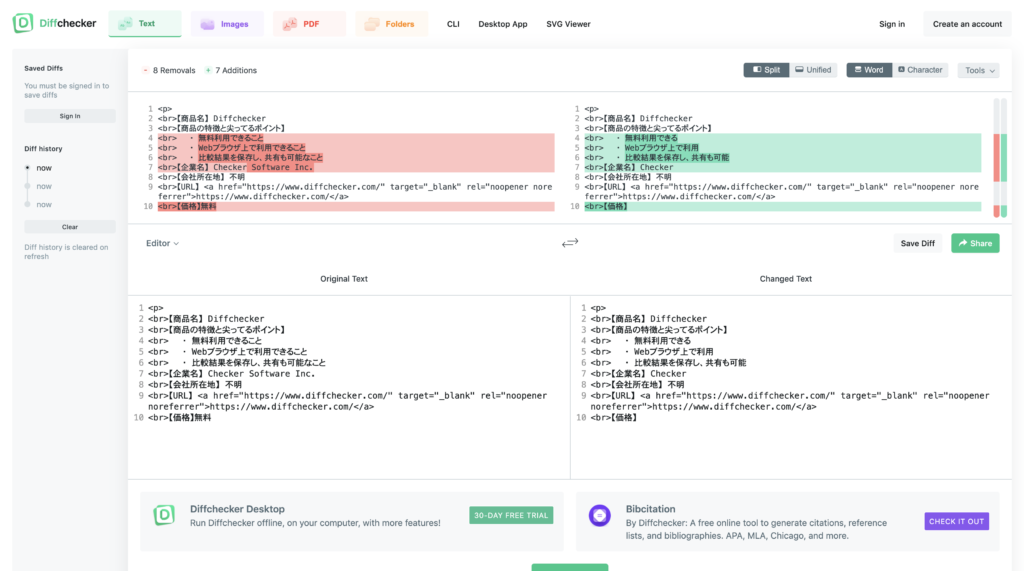Open the Text diff tab

(145, 24)
